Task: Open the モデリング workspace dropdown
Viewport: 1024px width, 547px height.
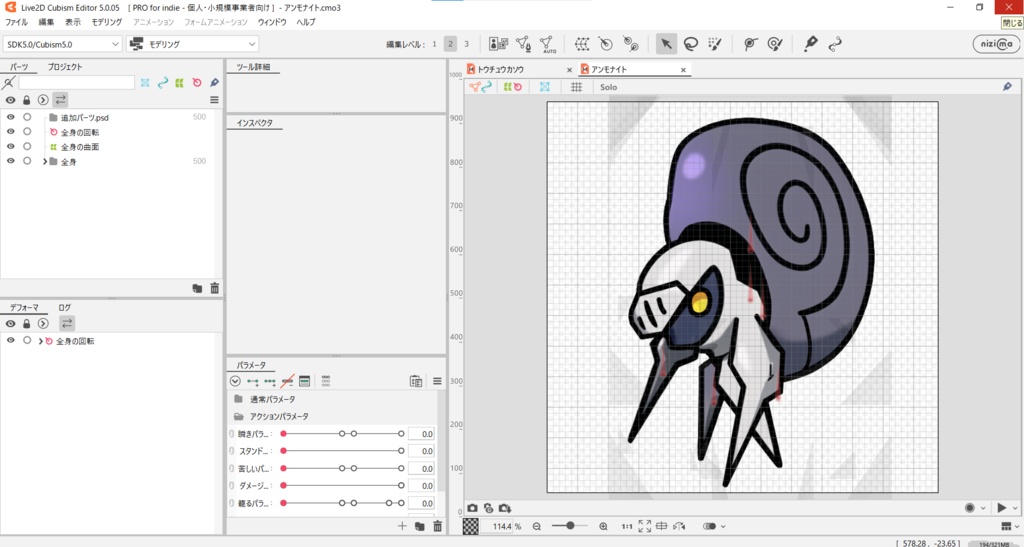Action: [x=193, y=44]
